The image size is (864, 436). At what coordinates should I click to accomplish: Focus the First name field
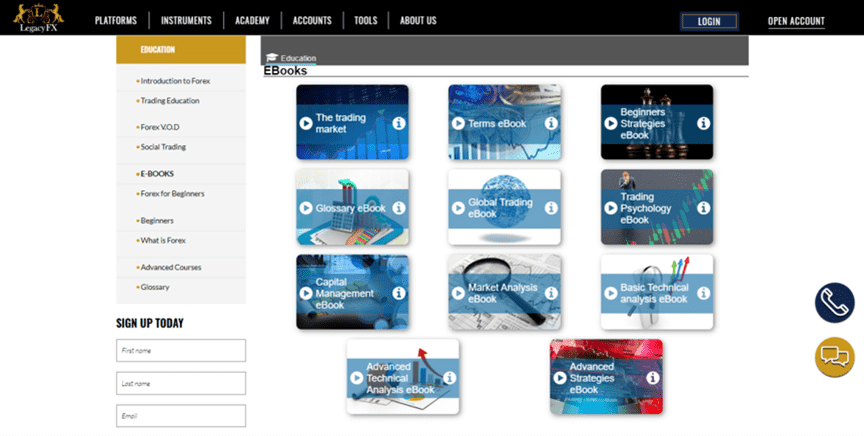(181, 351)
